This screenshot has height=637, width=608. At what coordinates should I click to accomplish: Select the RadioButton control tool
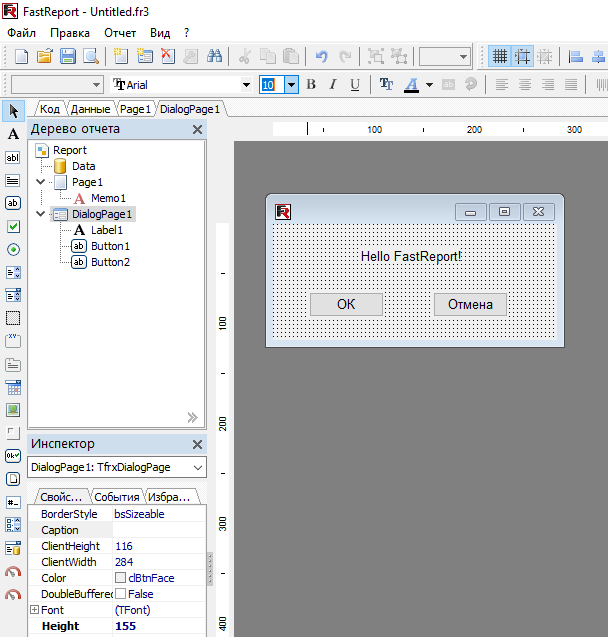[x=13, y=249]
